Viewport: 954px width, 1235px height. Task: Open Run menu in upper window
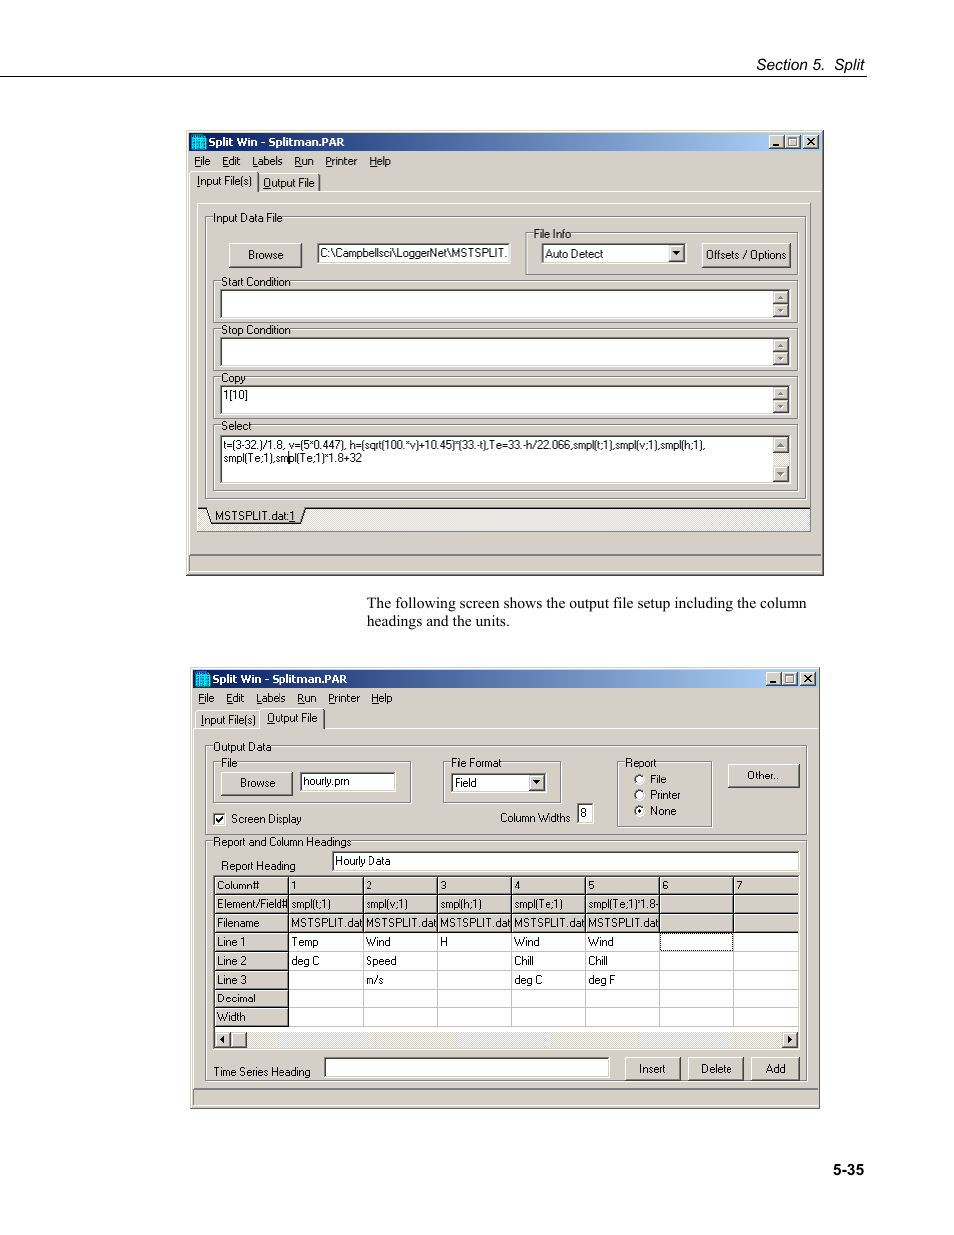(304, 161)
